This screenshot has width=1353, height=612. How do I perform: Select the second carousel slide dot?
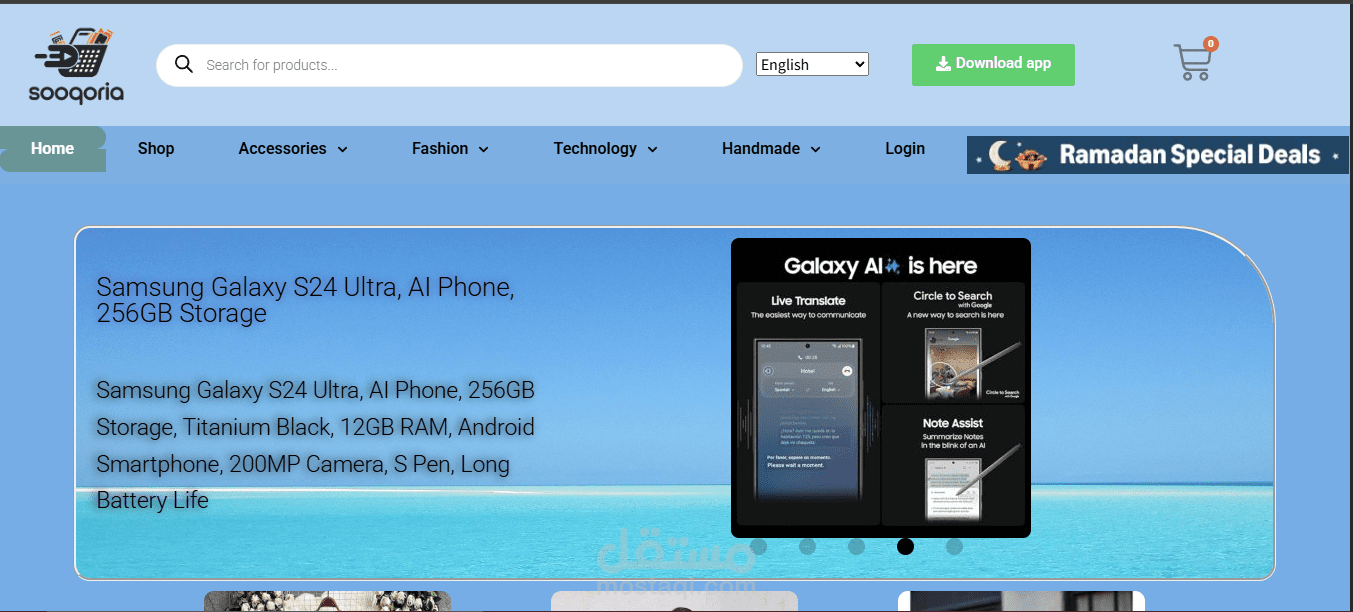click(808, 546)
